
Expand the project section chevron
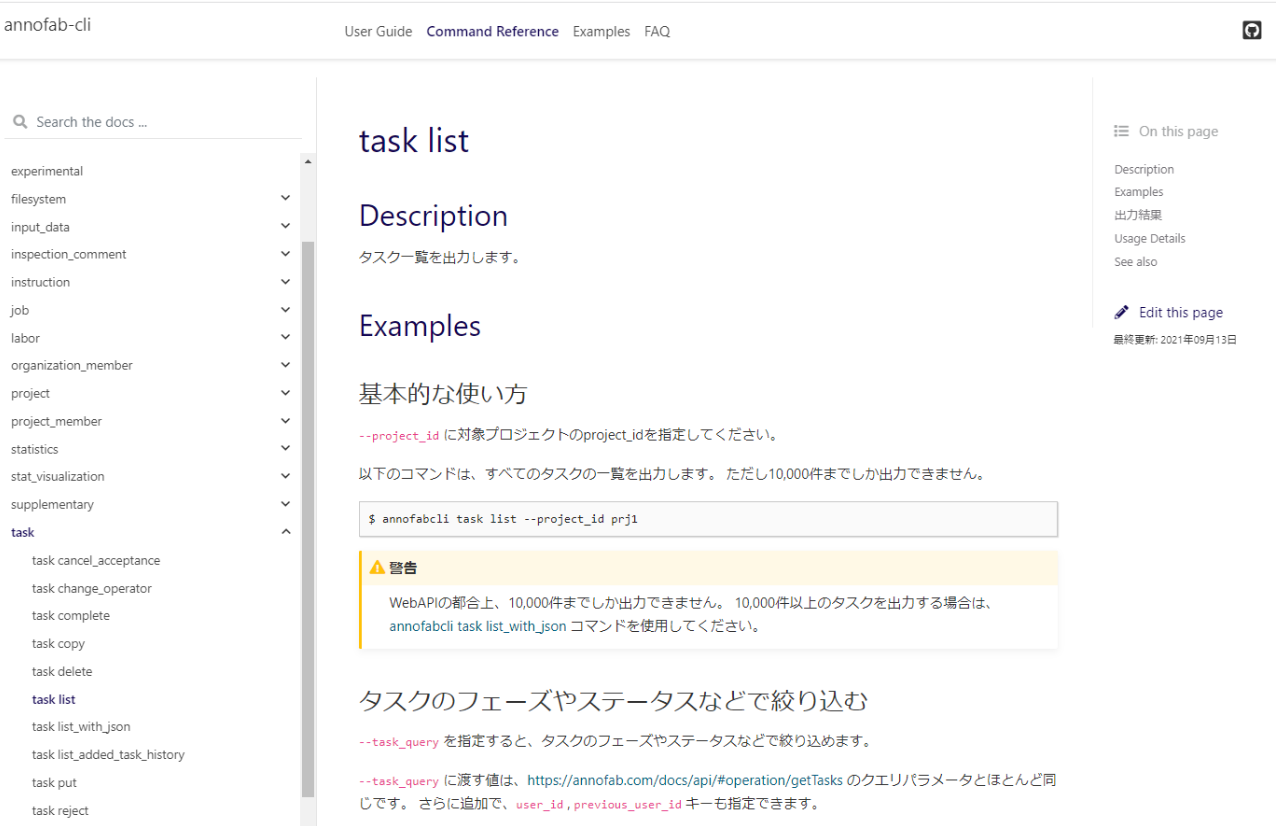[286, 393]
